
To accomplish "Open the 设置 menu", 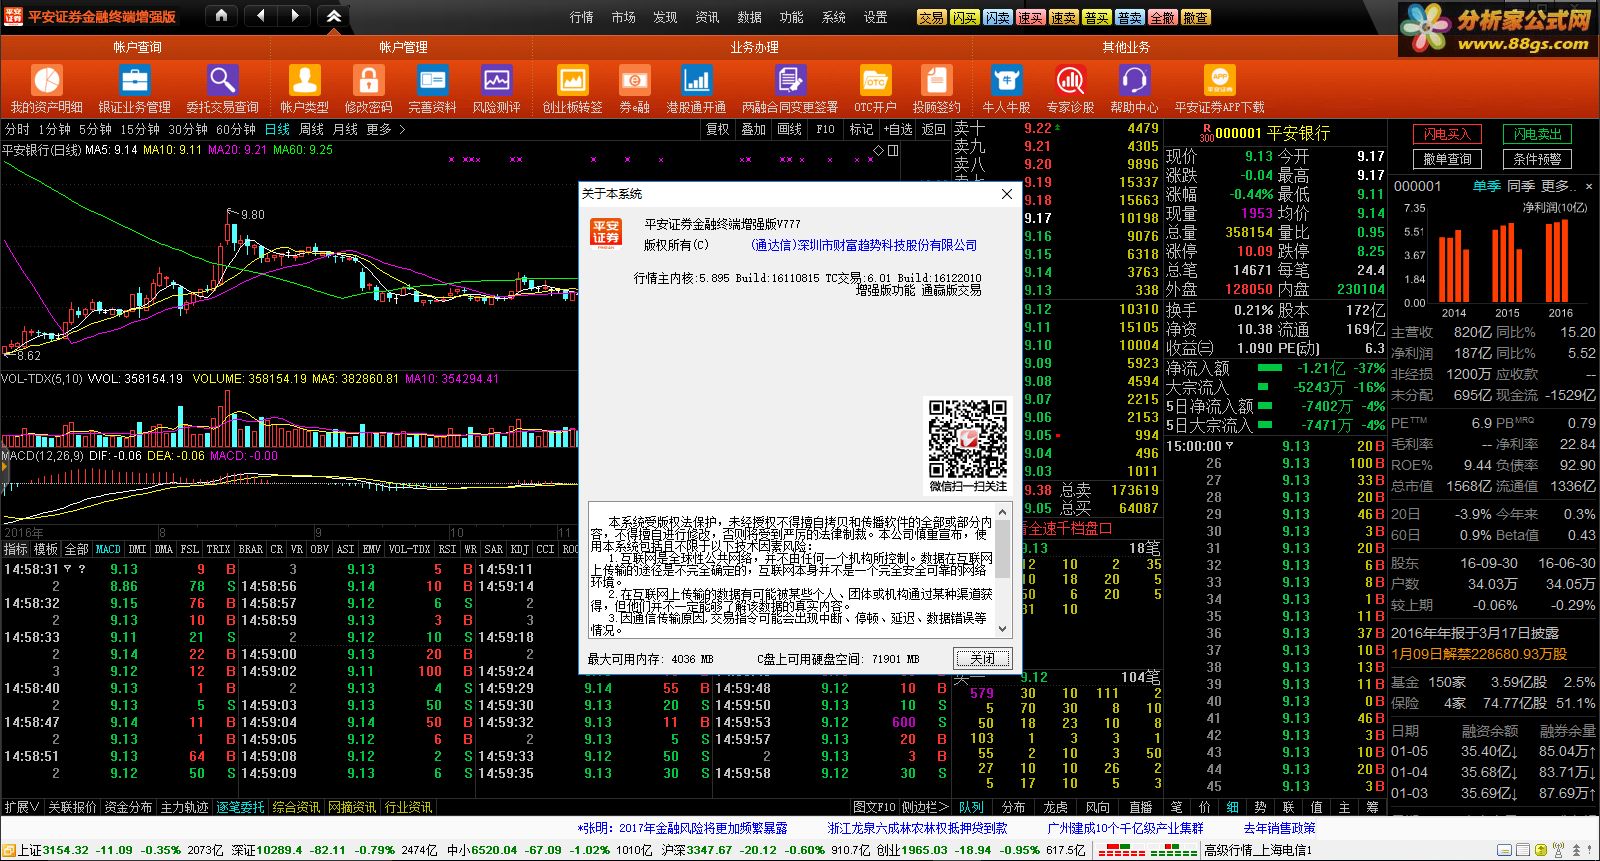I will pos(875,17).
